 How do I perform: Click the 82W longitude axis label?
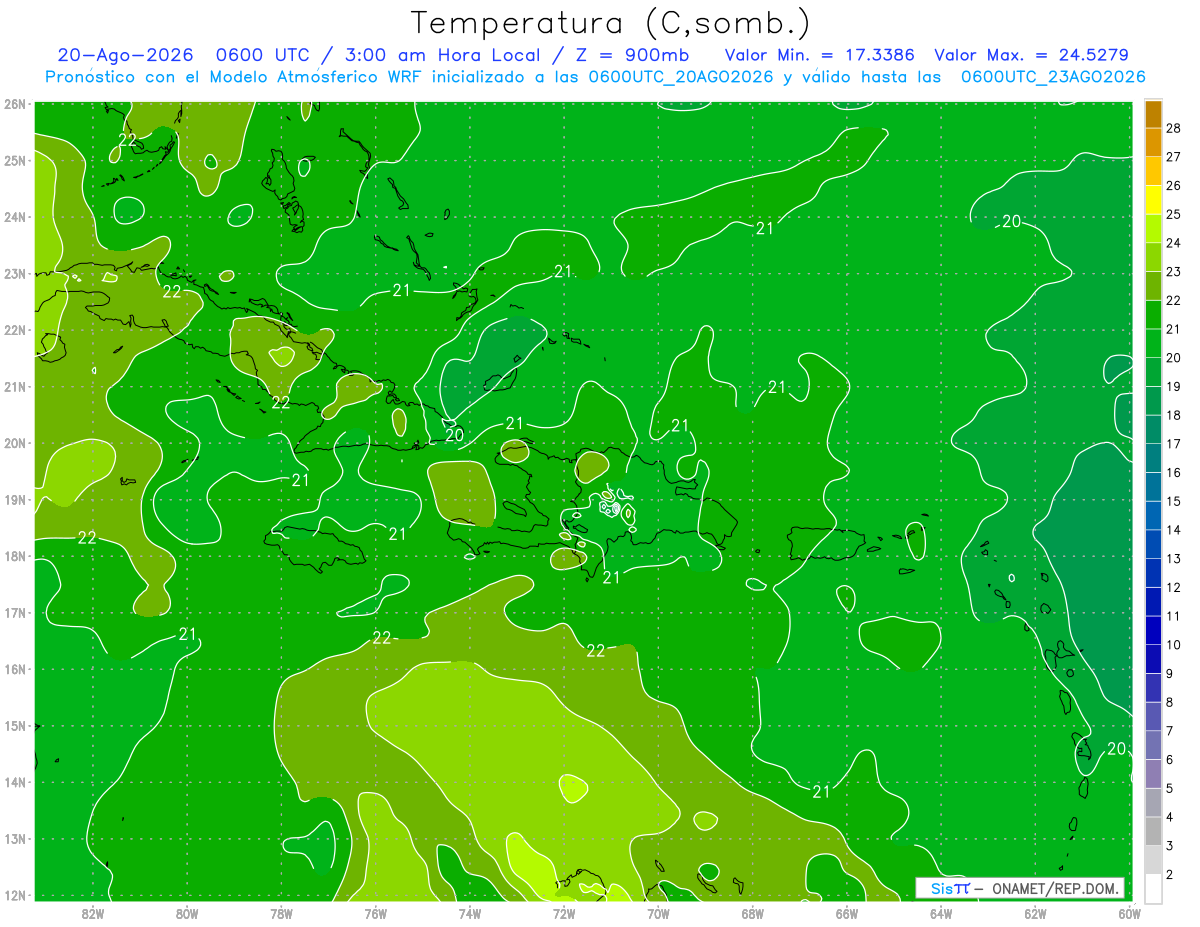(x=93, y=913)
